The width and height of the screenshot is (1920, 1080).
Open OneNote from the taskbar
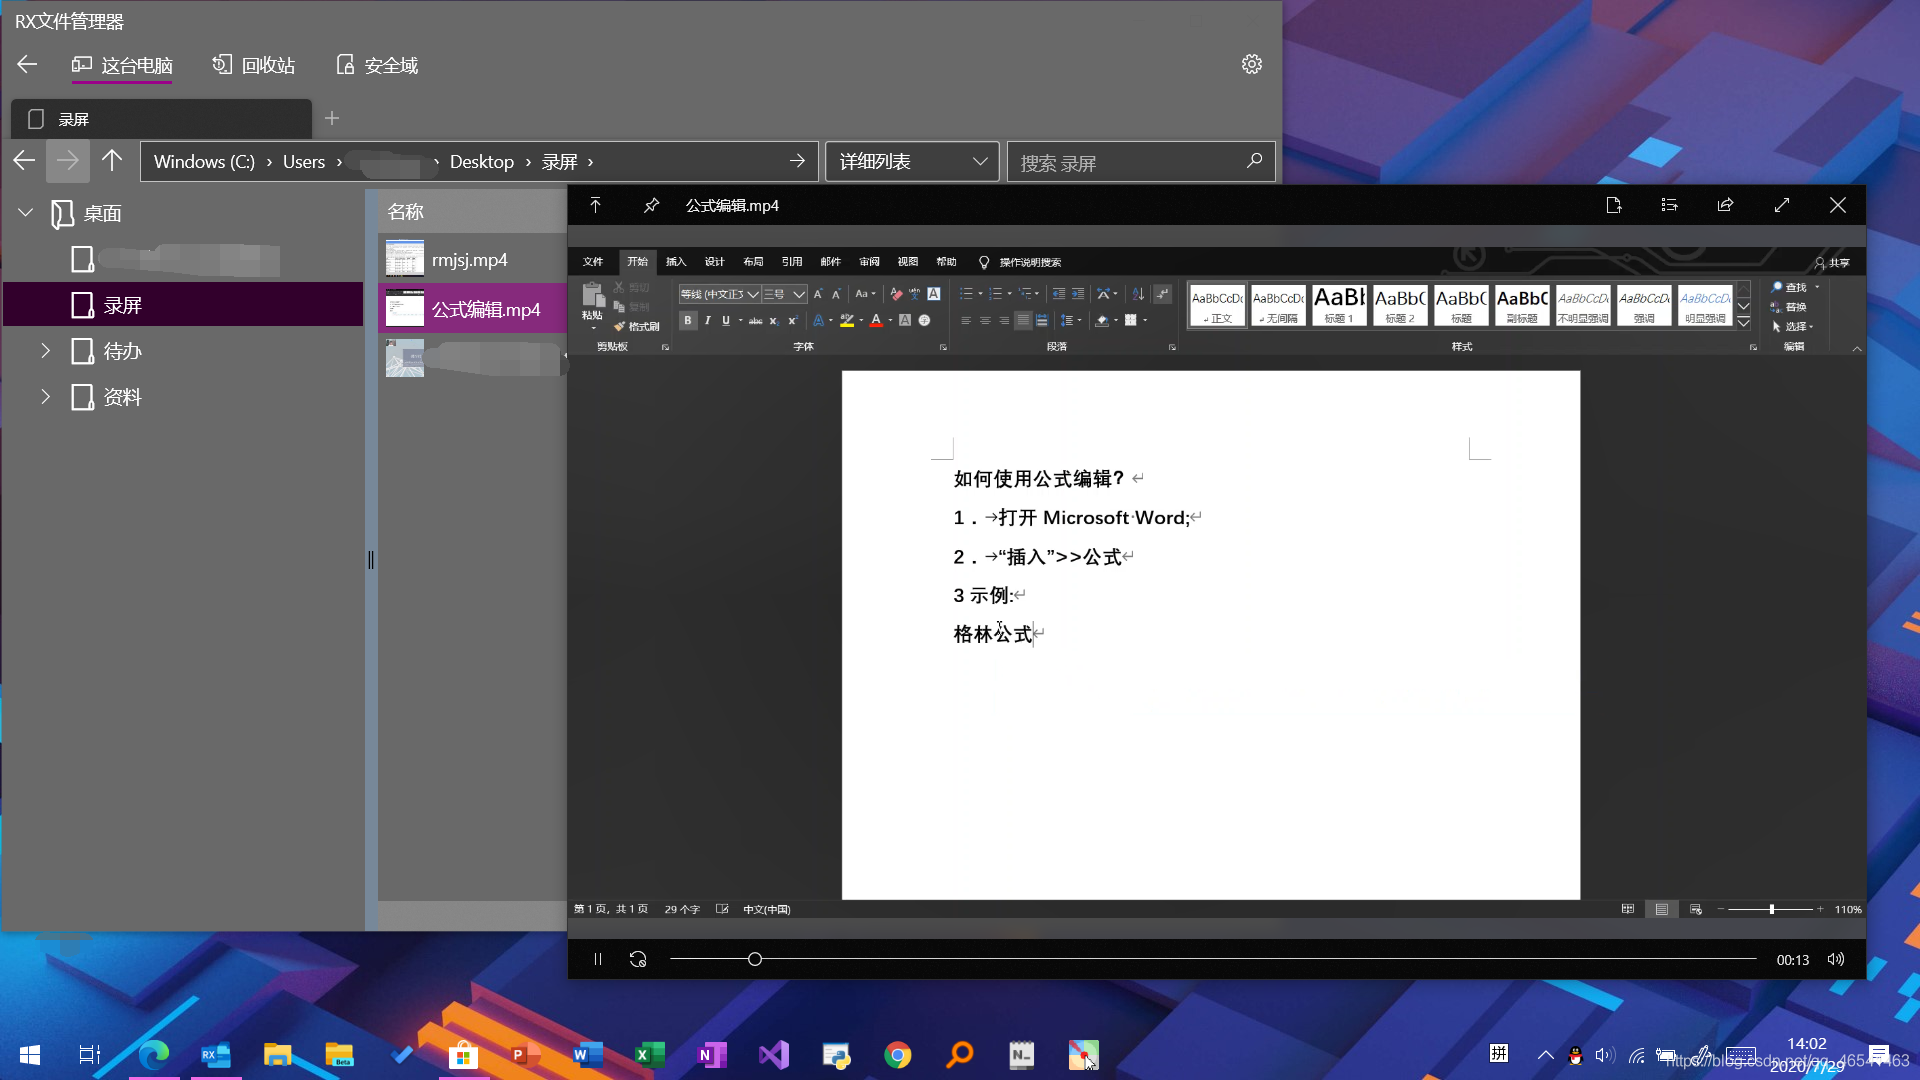click(712, 1055)
